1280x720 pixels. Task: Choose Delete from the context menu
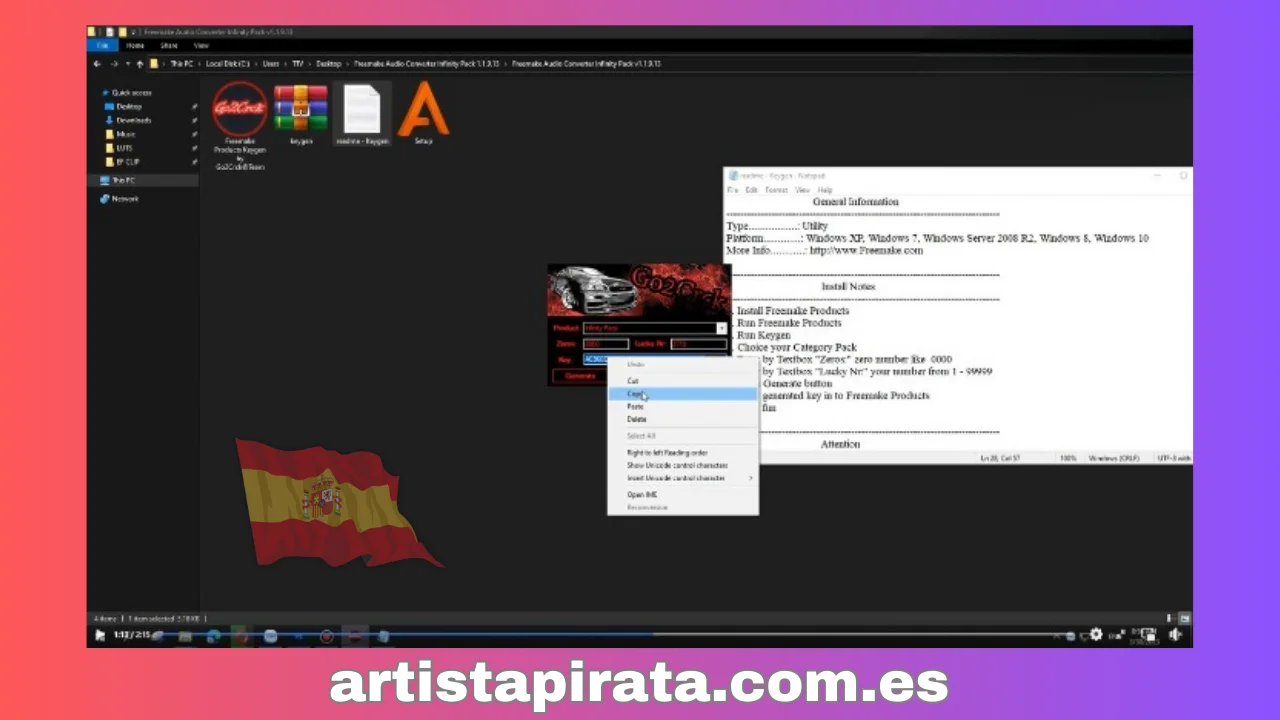click(x=636, y=419)
